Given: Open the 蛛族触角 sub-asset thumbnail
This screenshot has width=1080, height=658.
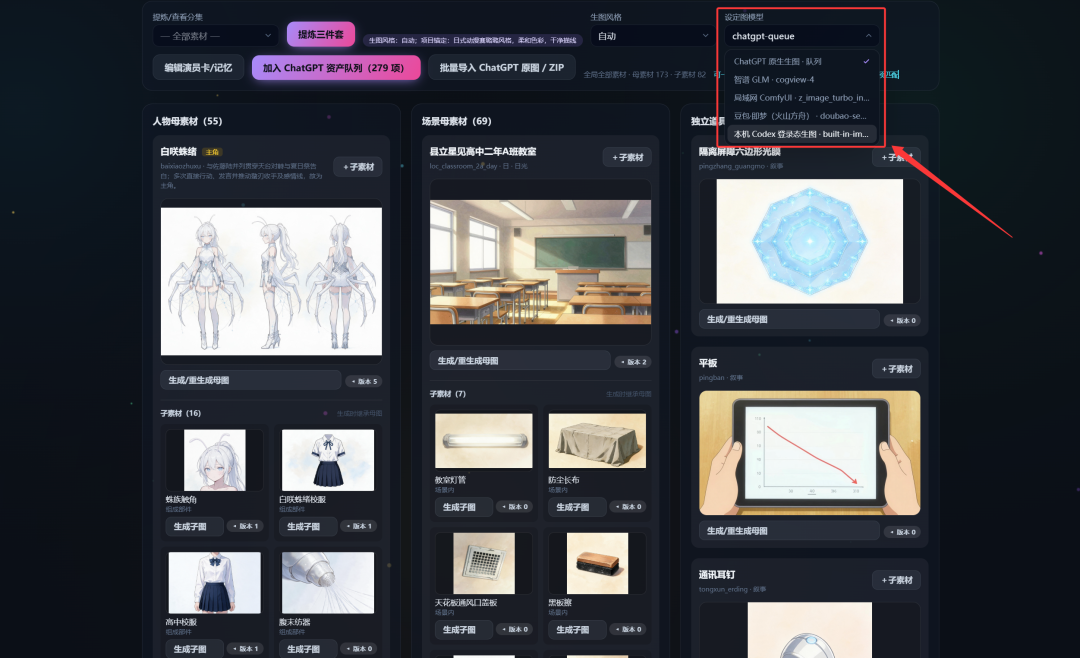Looking at the screenshot, I should pyautogui.click(x=214, y=460).
